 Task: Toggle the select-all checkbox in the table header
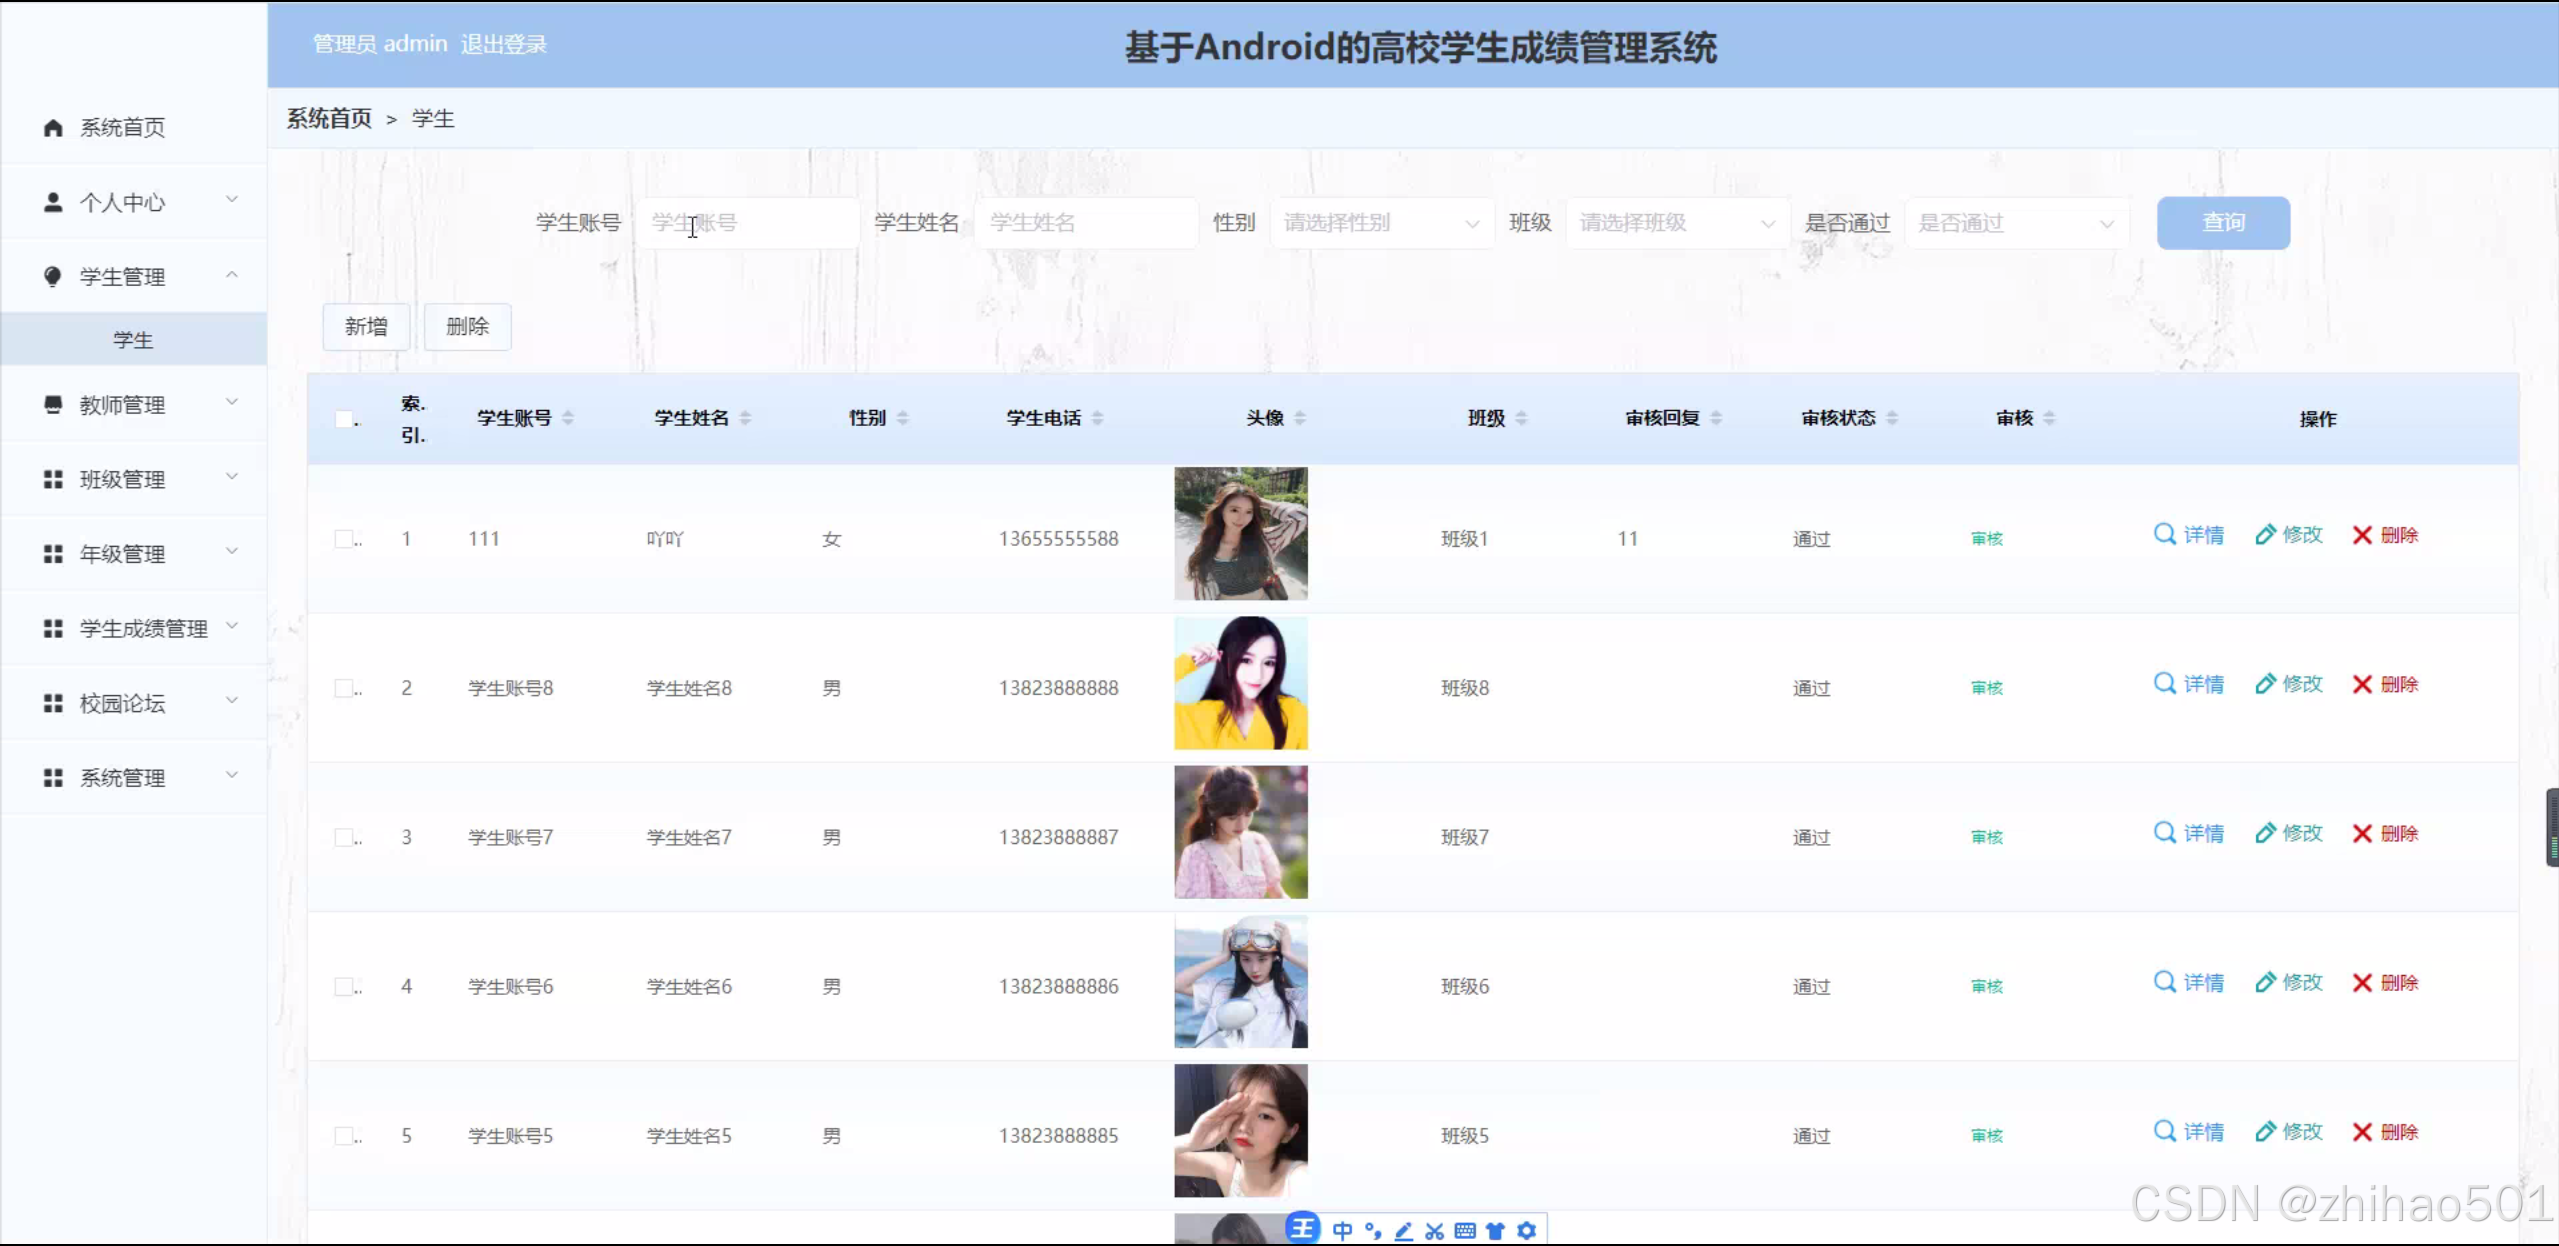coord(345,419)
